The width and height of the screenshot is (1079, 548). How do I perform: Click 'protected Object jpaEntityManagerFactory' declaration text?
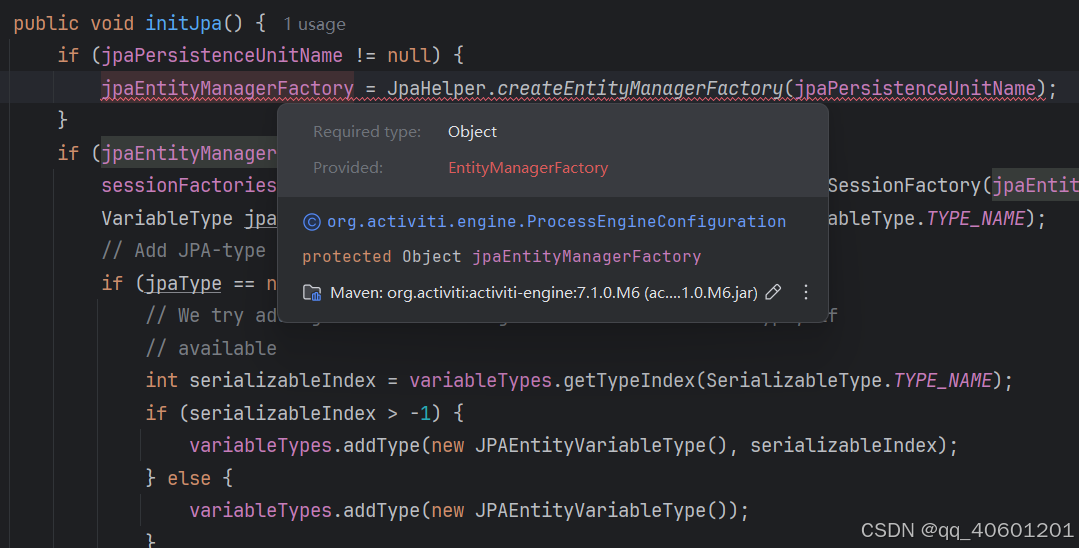(502, 257)
